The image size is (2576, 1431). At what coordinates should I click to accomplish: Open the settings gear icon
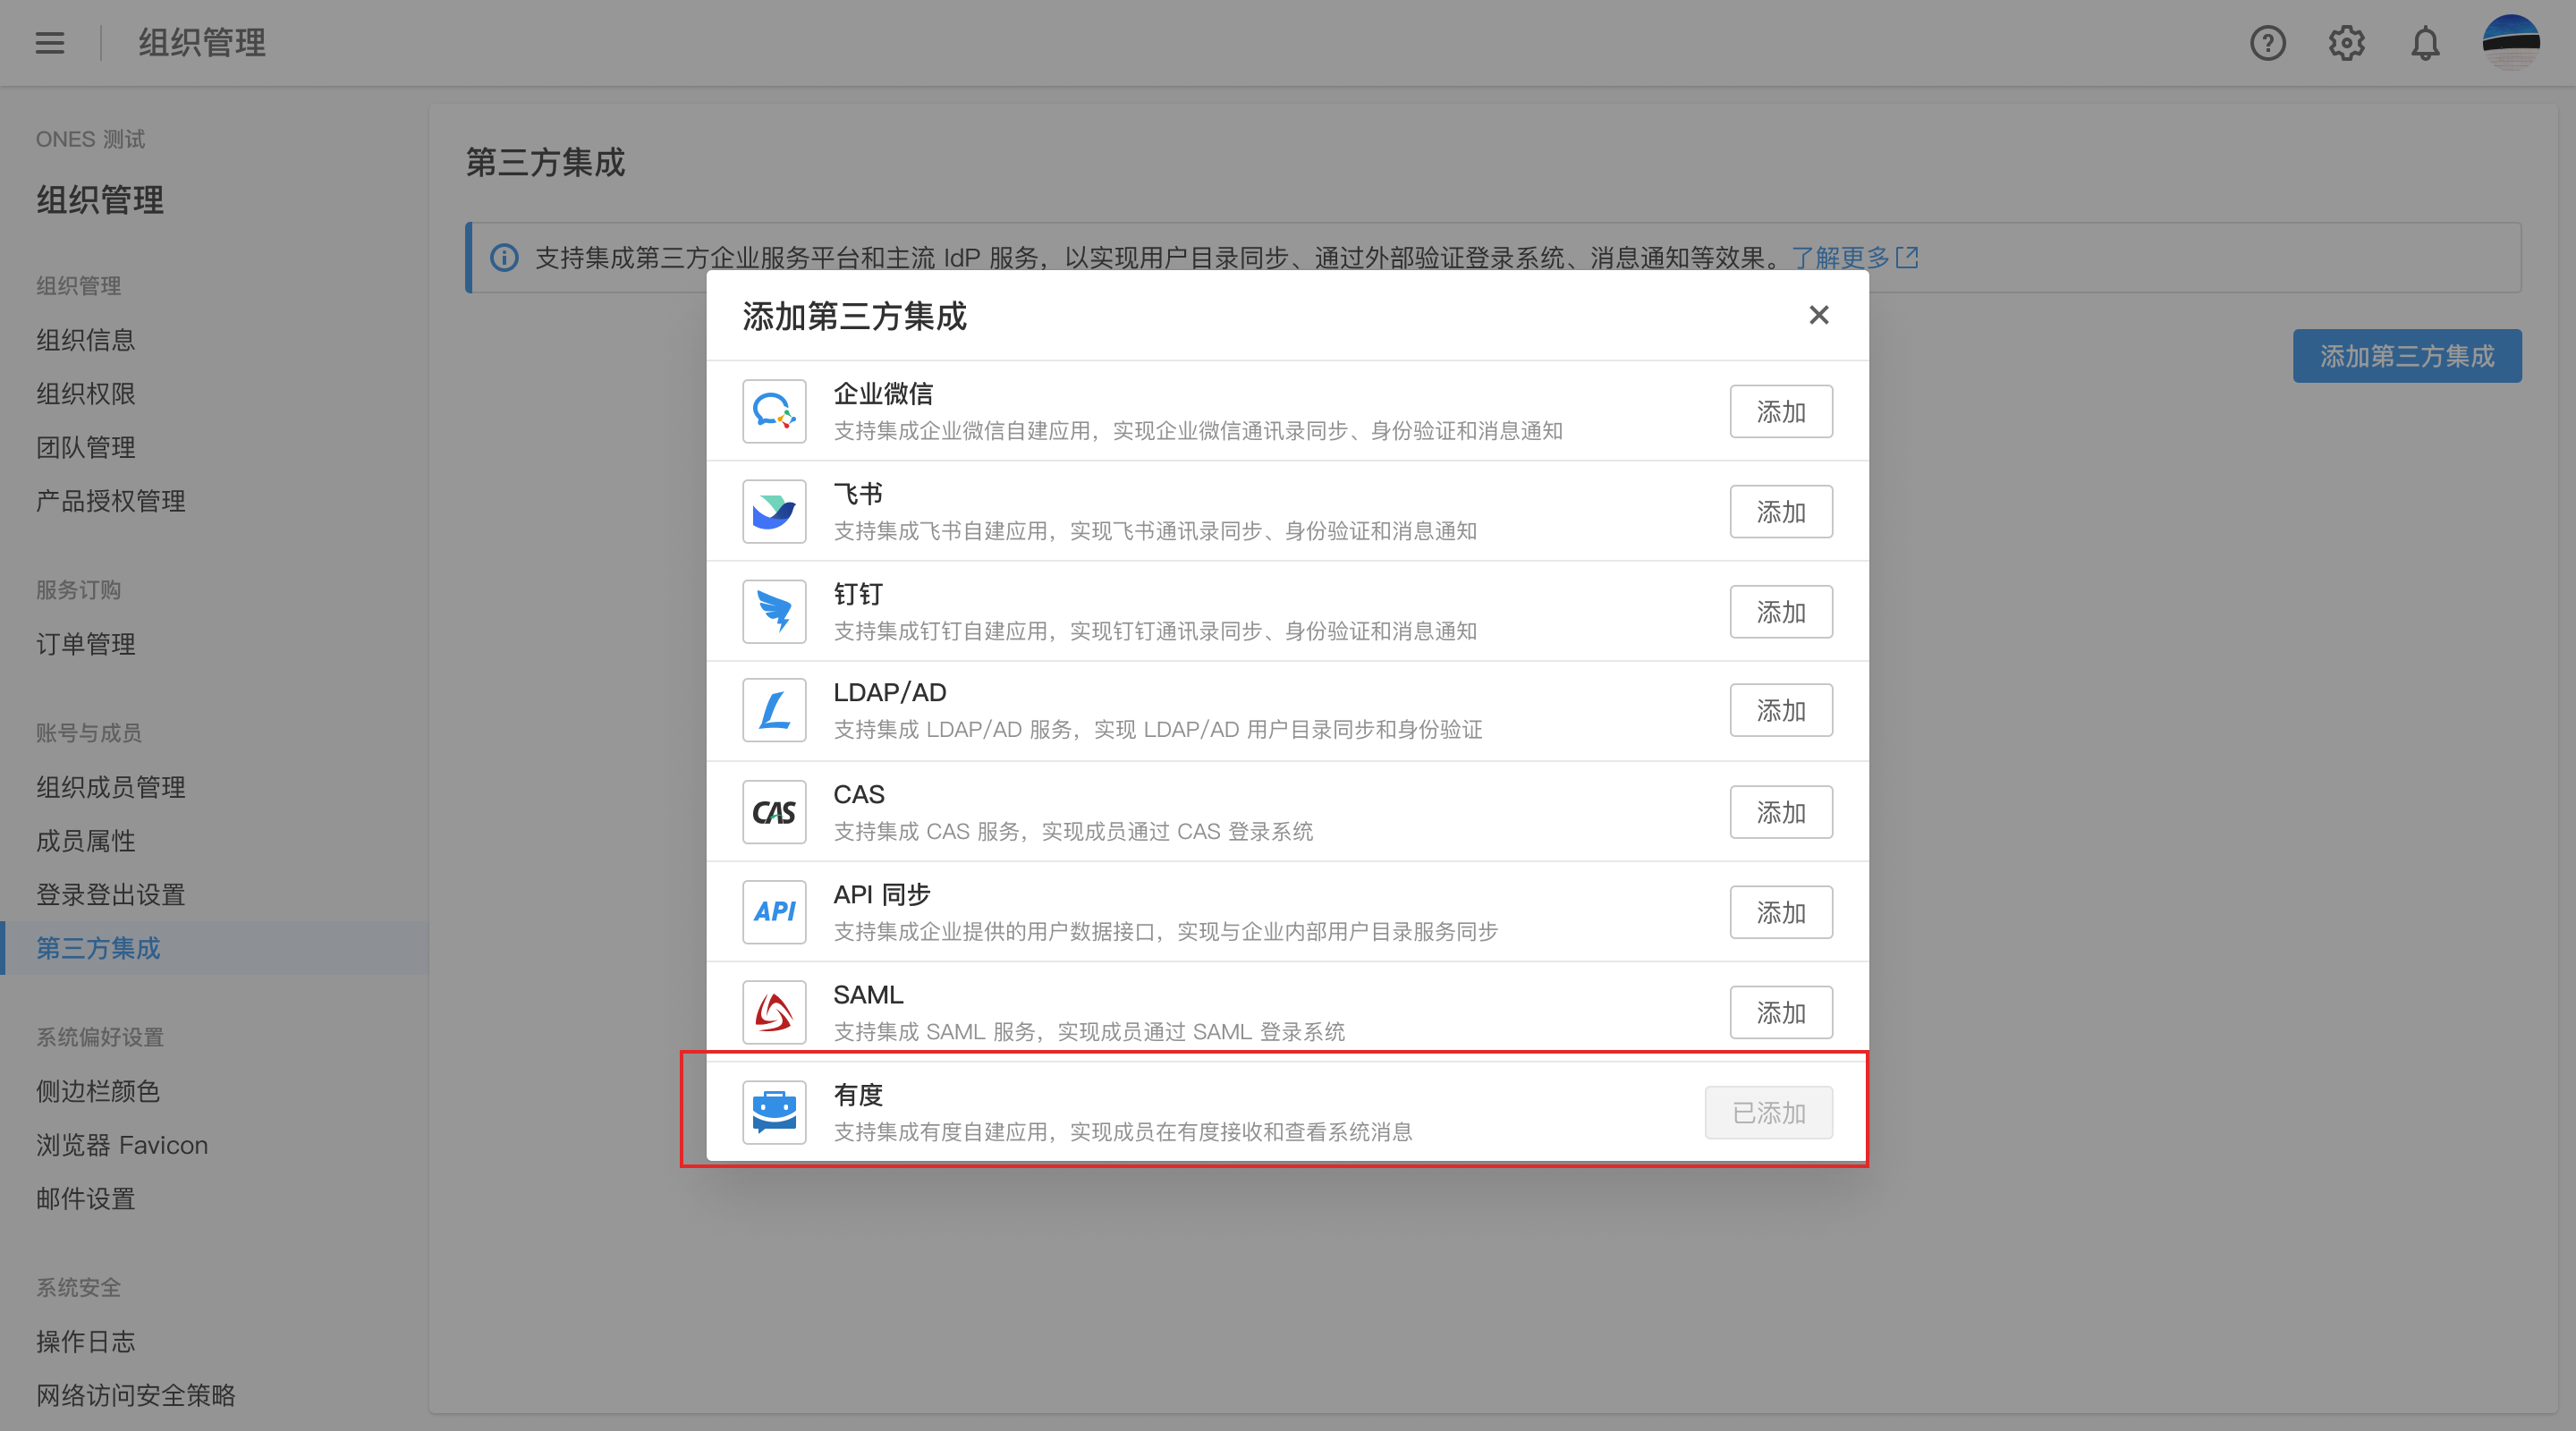2346,43
